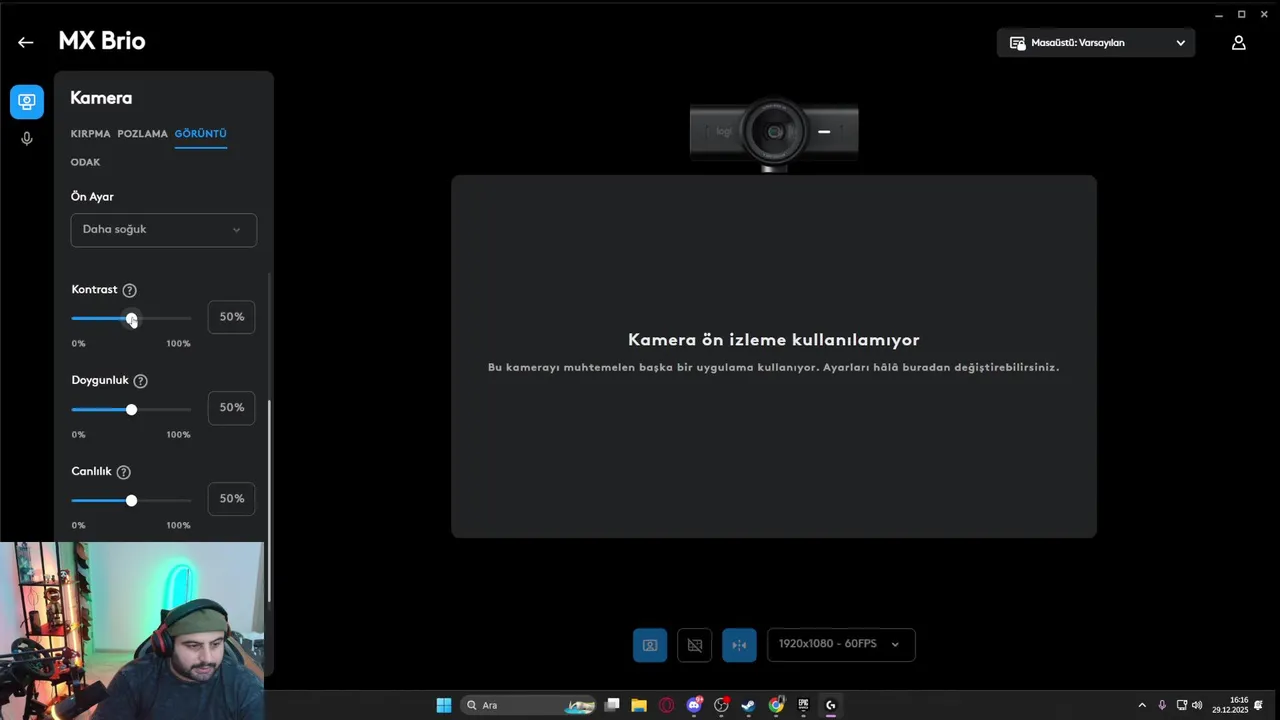The image size is (1280, 720).
Task: Open Epic Games Launcher from the taskbar
Action: [x=803, y=705]
